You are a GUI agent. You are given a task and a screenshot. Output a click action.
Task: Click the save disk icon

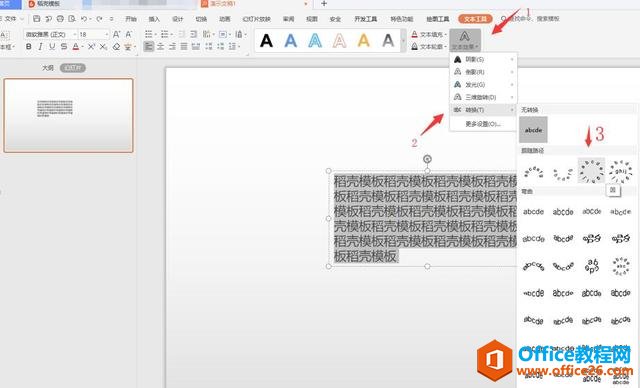pyautogui.click(x=37, y=19)
